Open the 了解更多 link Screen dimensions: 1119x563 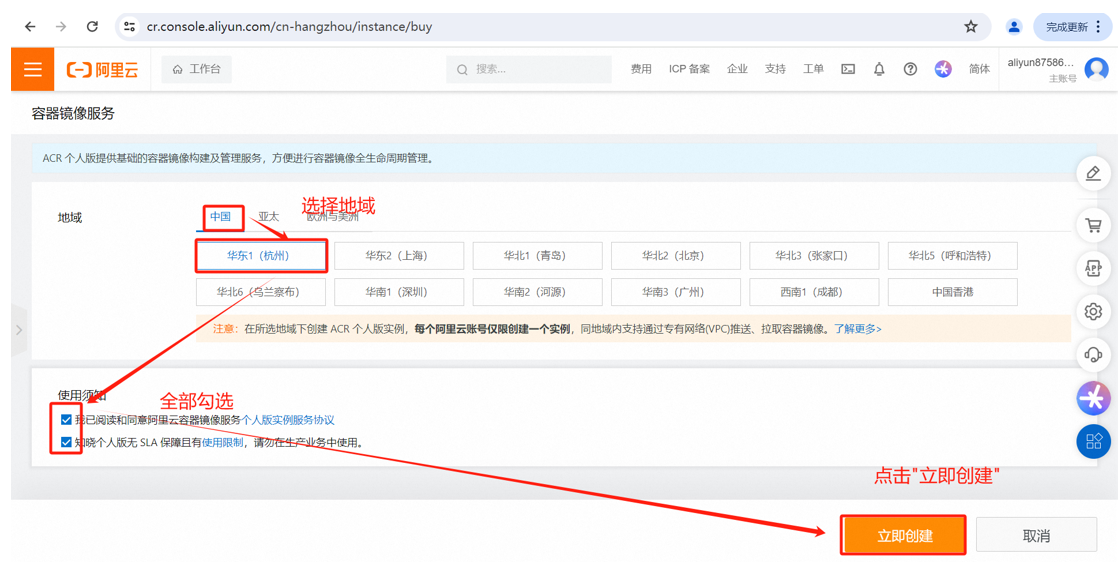point(858,329)
